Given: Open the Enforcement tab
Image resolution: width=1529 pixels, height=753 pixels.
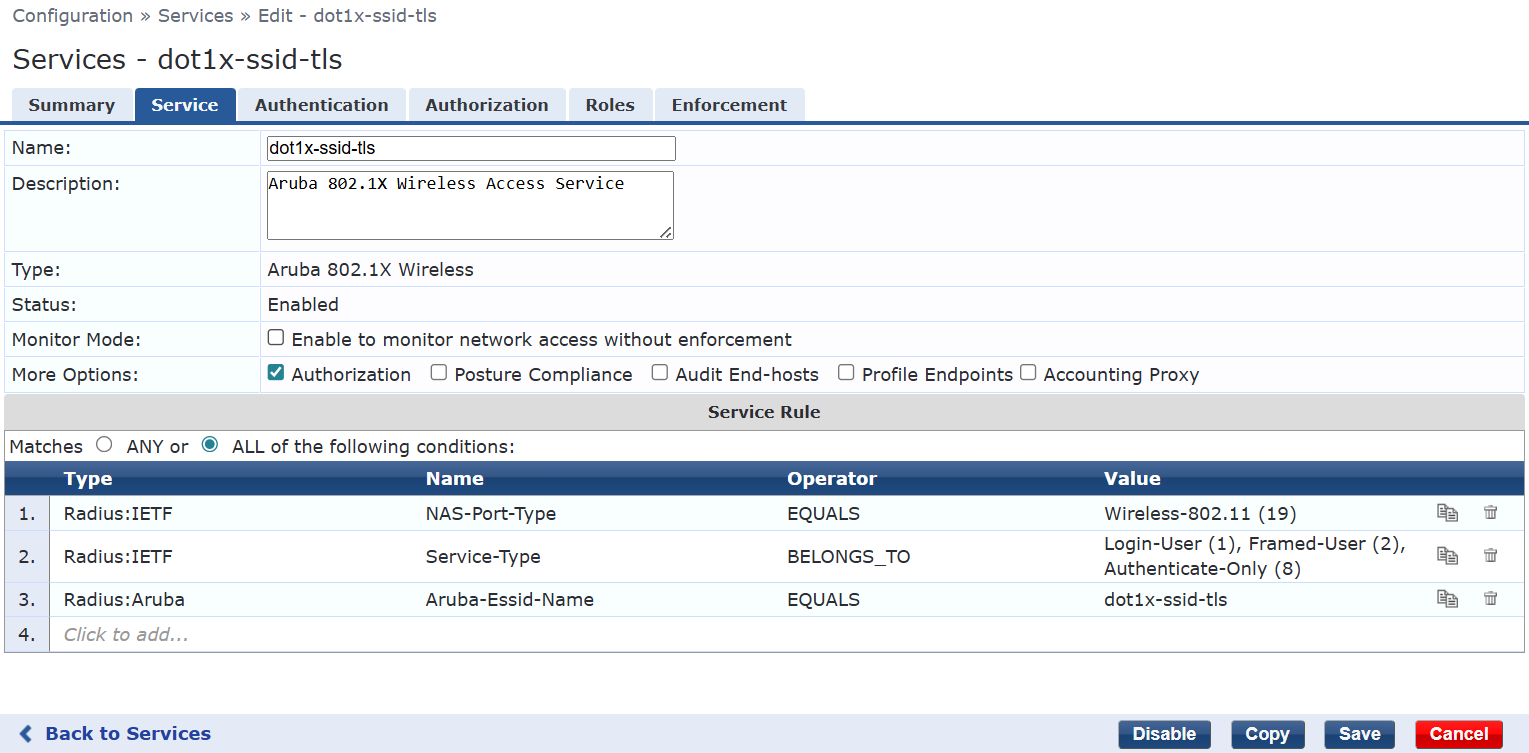Looking at the screenshot, I should [729, 105].
